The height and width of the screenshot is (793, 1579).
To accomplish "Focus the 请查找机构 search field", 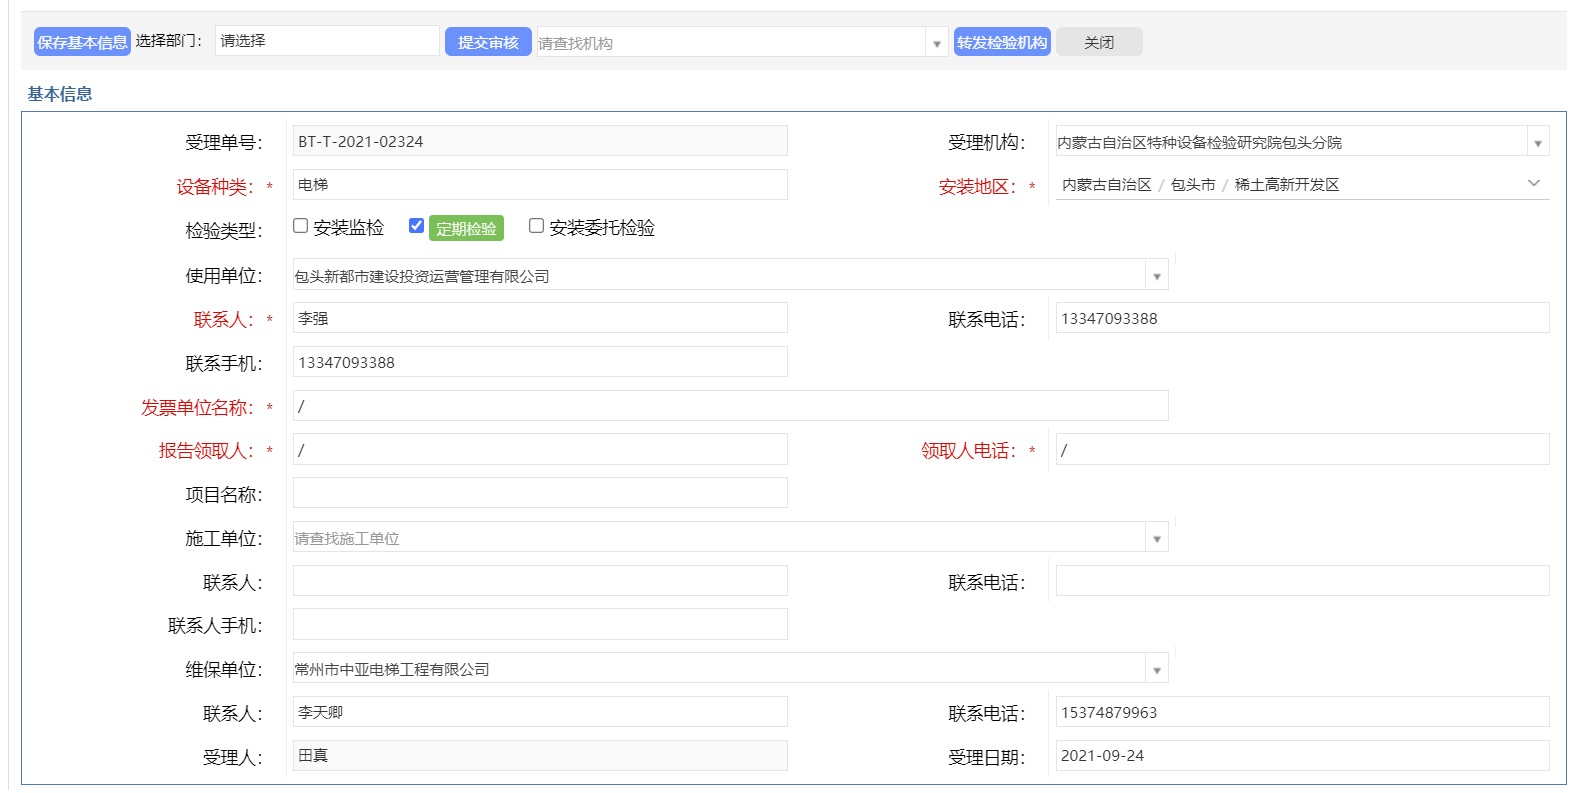I will click(x=731, y=43).
